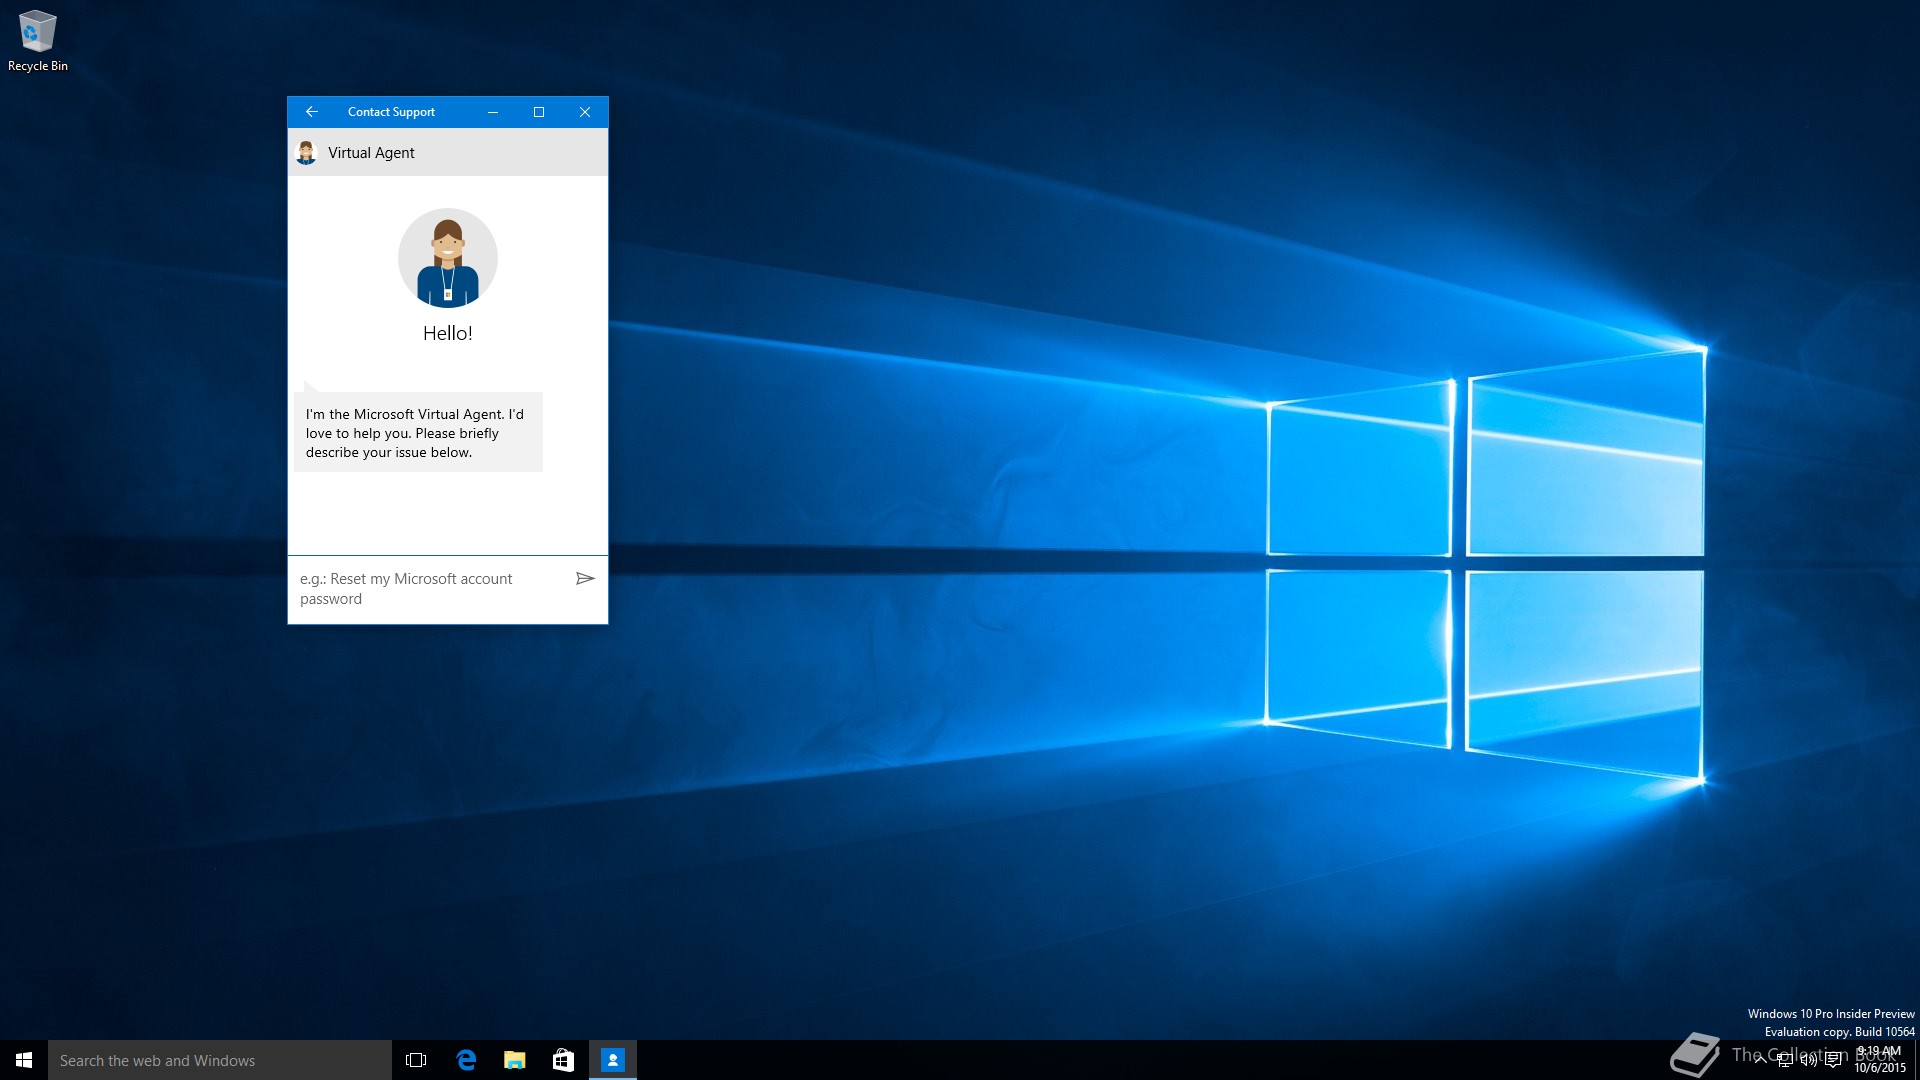Click the 'Hello!' greeting text

[447, 334]
